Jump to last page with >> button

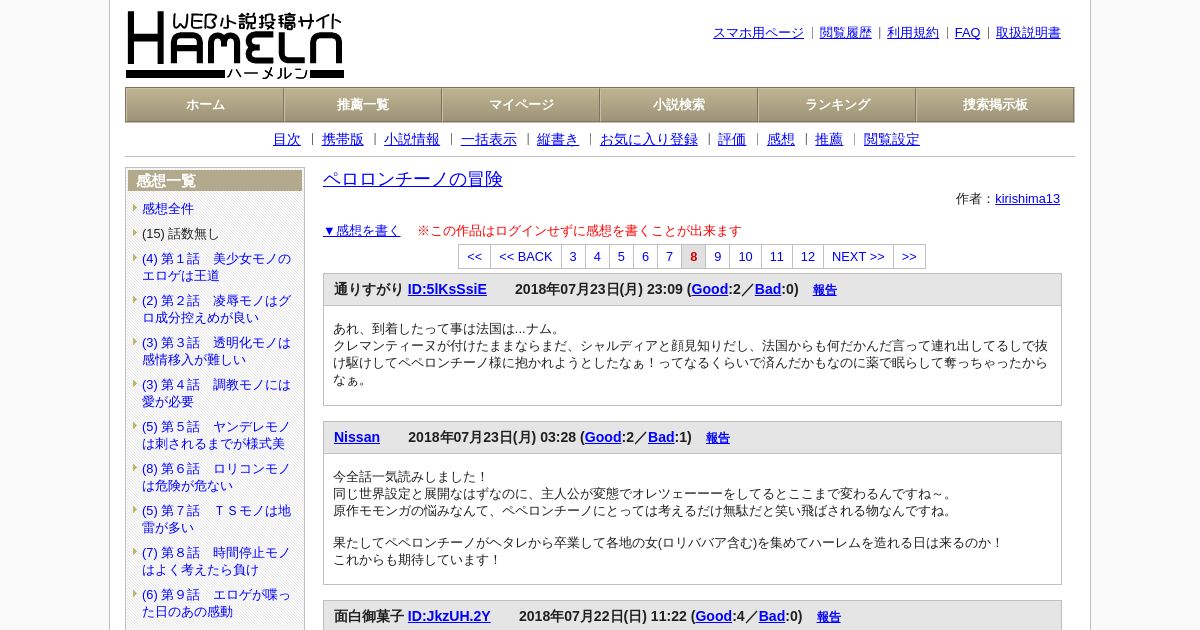909,257
